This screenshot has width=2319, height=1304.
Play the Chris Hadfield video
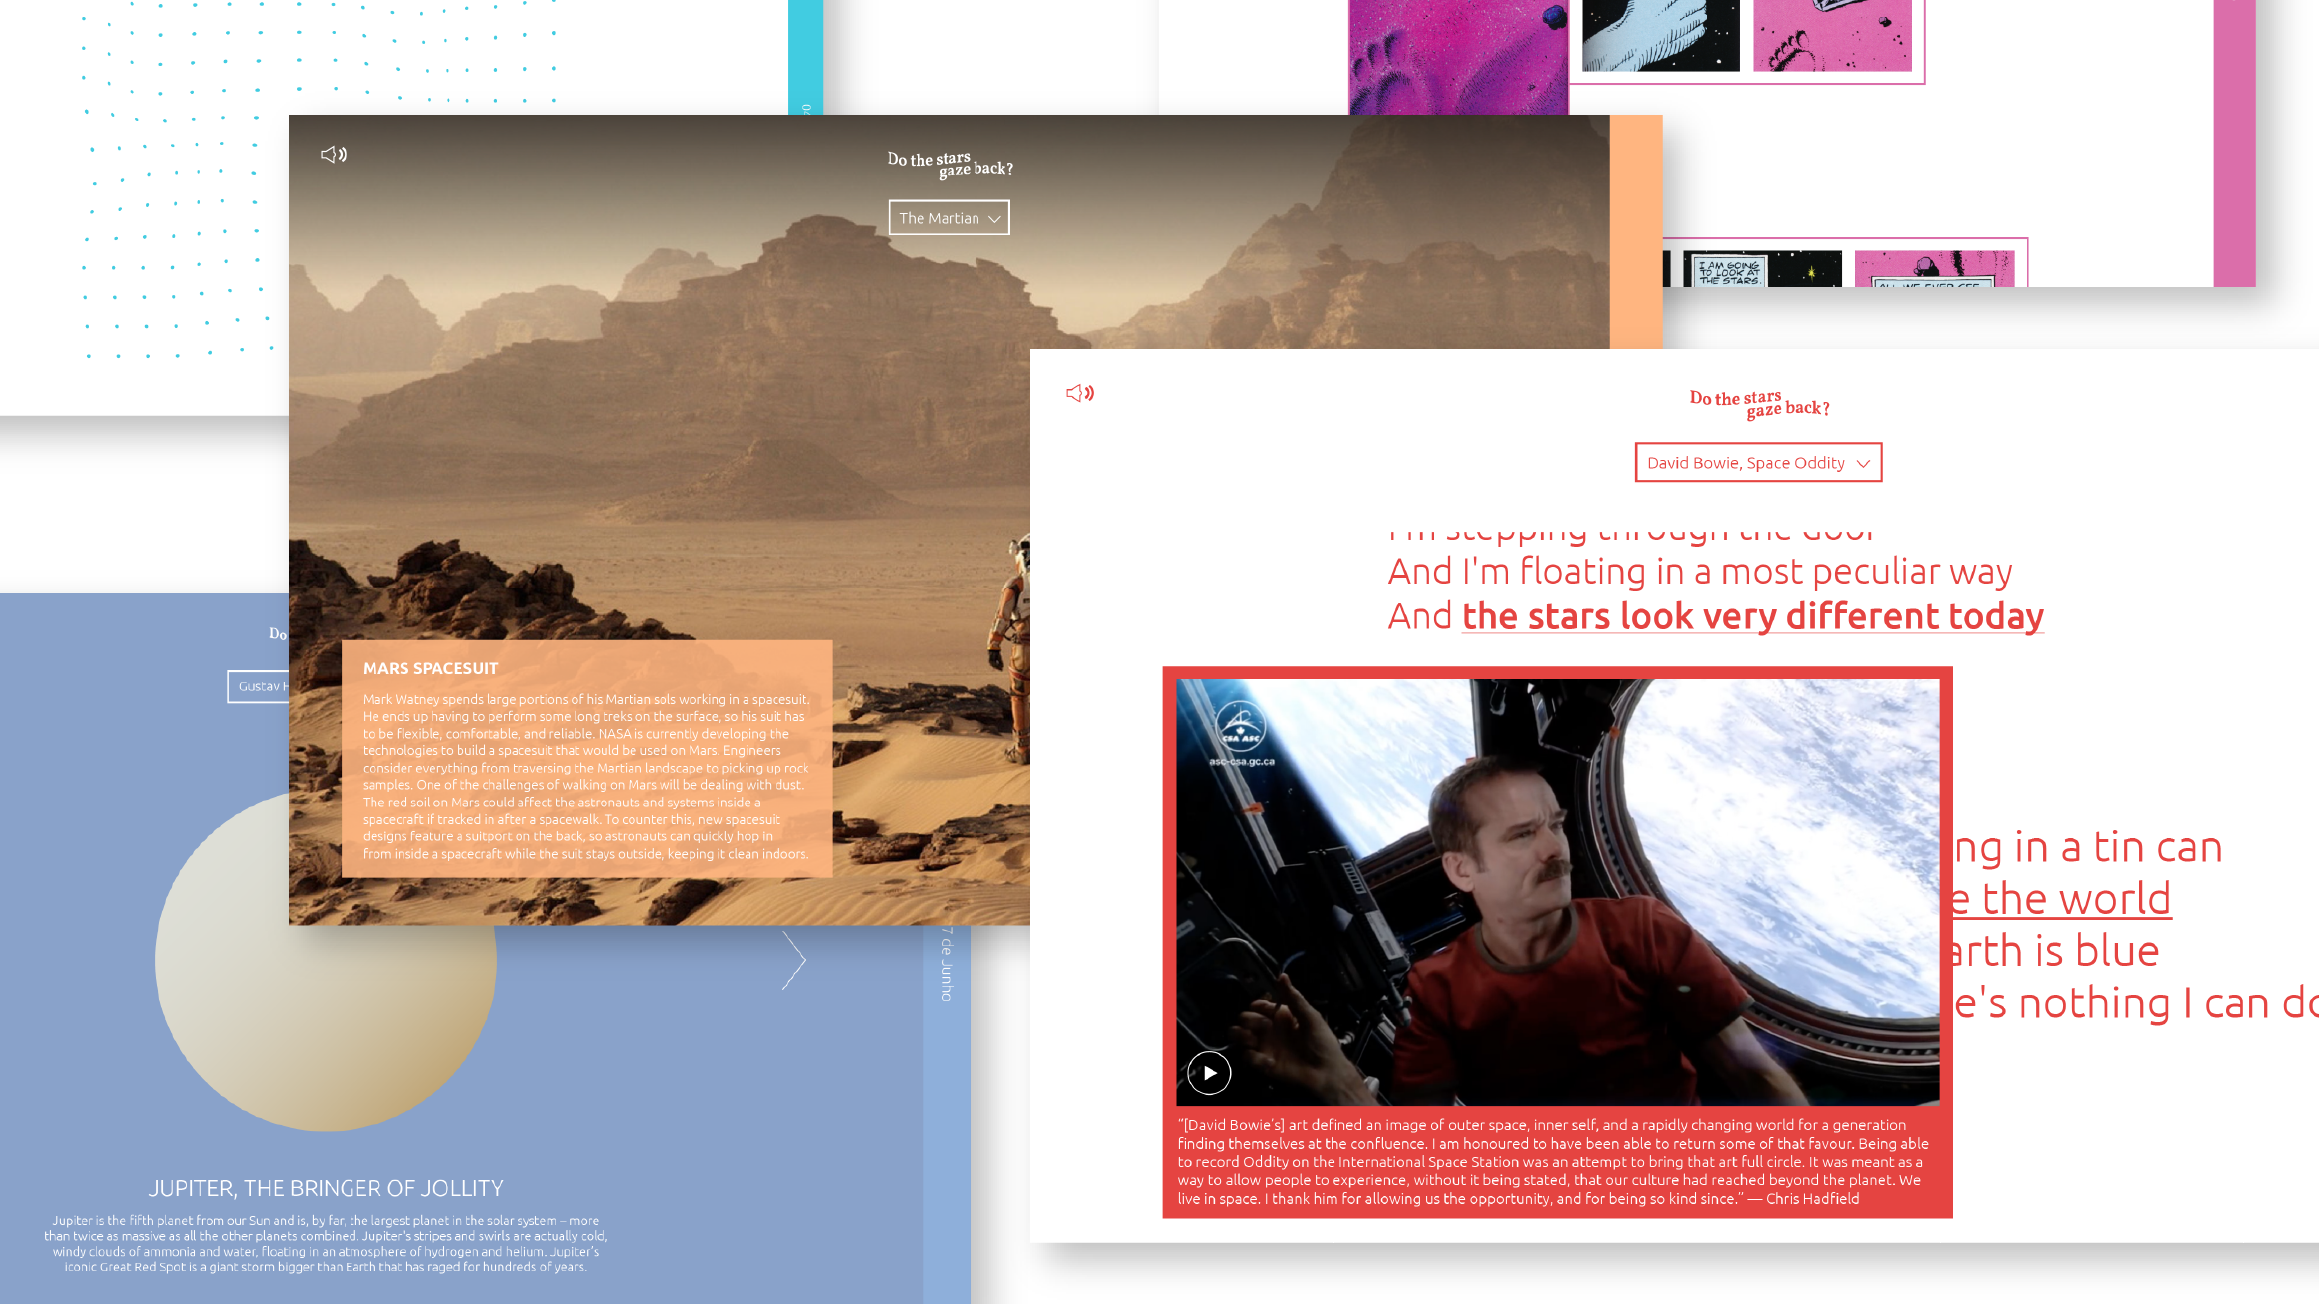1209,1073
